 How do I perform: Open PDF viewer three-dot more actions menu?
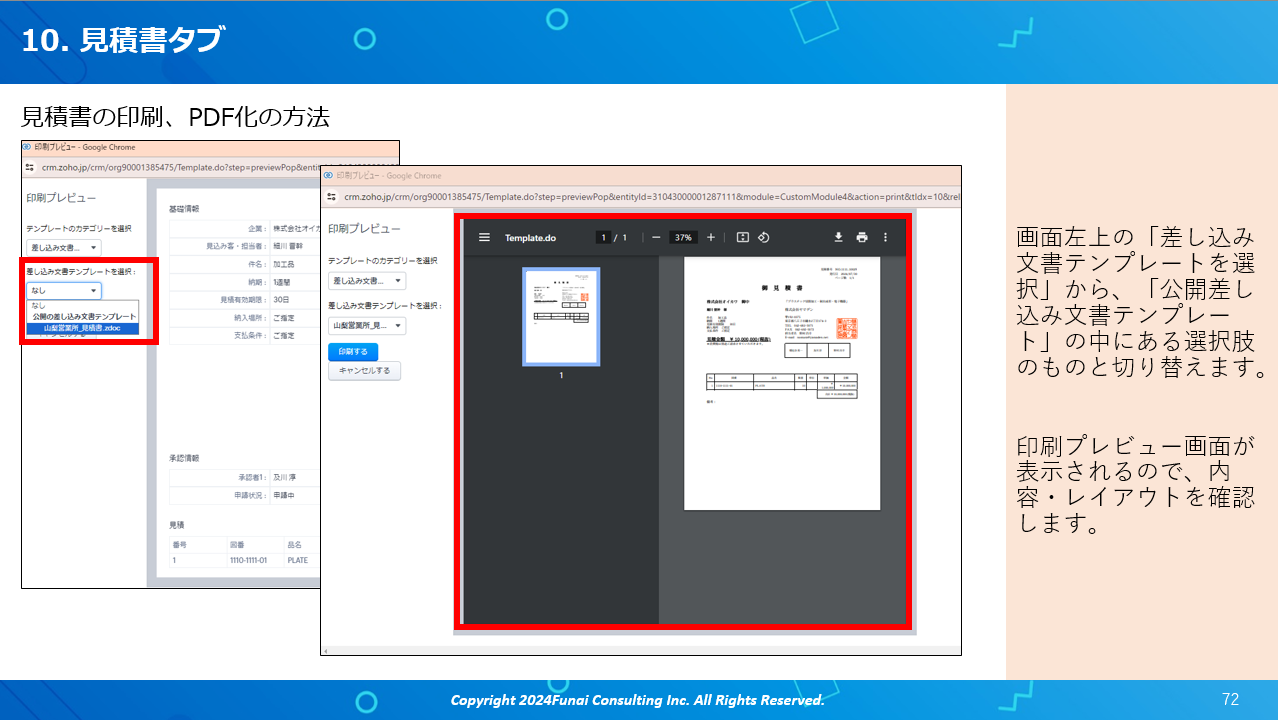tap(885, 238)
